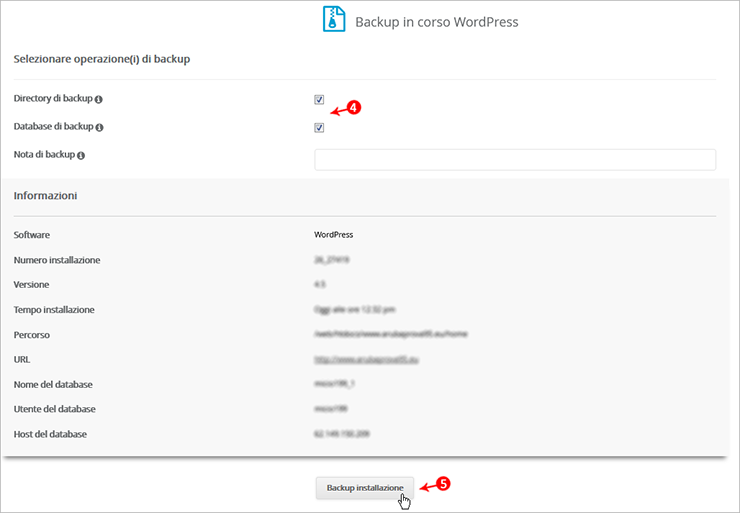Click the 'Software' row label
The image size is (740, 513).
point(32,235)
